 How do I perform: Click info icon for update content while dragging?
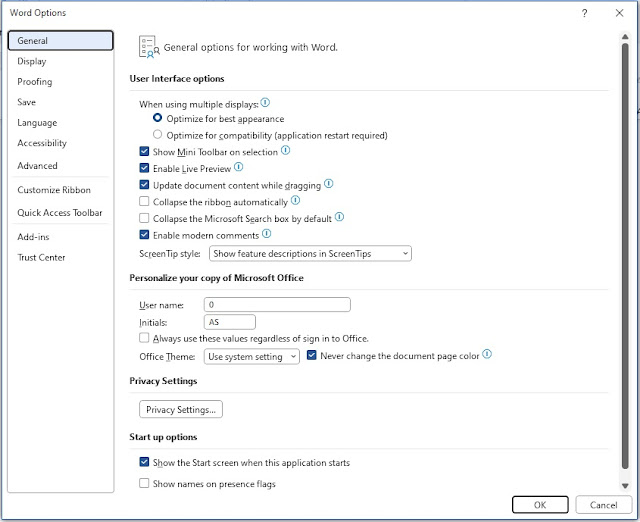click(x=329, y=184)
